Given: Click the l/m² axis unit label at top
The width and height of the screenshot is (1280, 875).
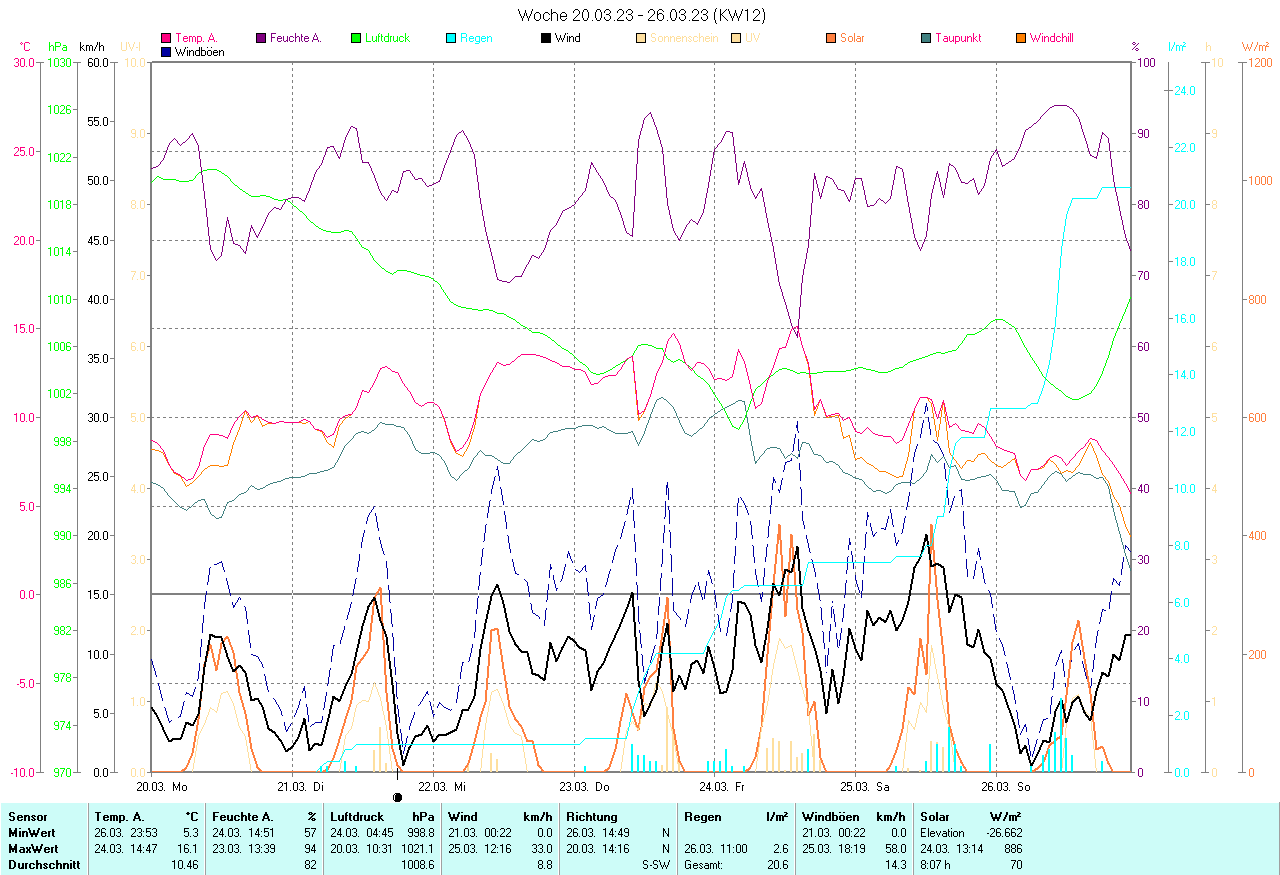Looking at the screenshot, I should 1177,46.
